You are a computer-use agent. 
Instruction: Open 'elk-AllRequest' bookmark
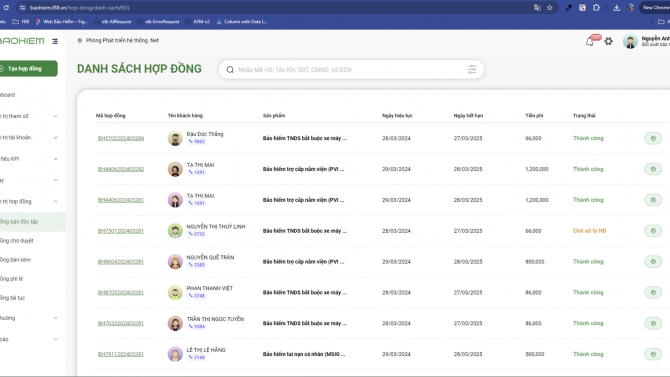pyautogui.click(x=113, y=21)
